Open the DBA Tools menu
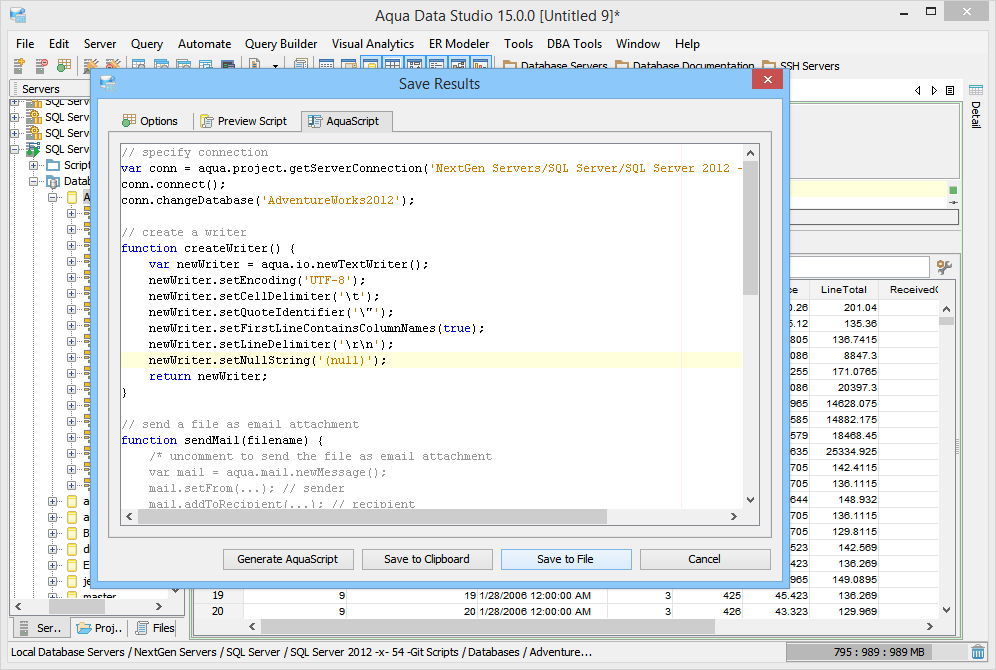996x670 pixels. point(574,44)
